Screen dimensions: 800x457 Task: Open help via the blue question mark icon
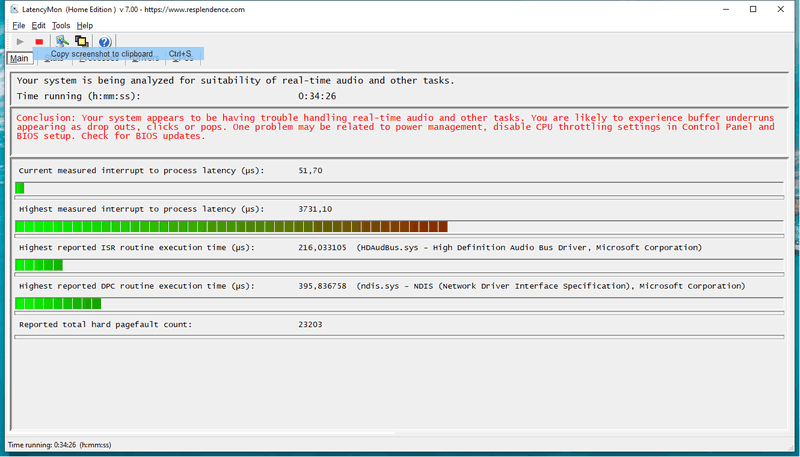pos(105,42)
